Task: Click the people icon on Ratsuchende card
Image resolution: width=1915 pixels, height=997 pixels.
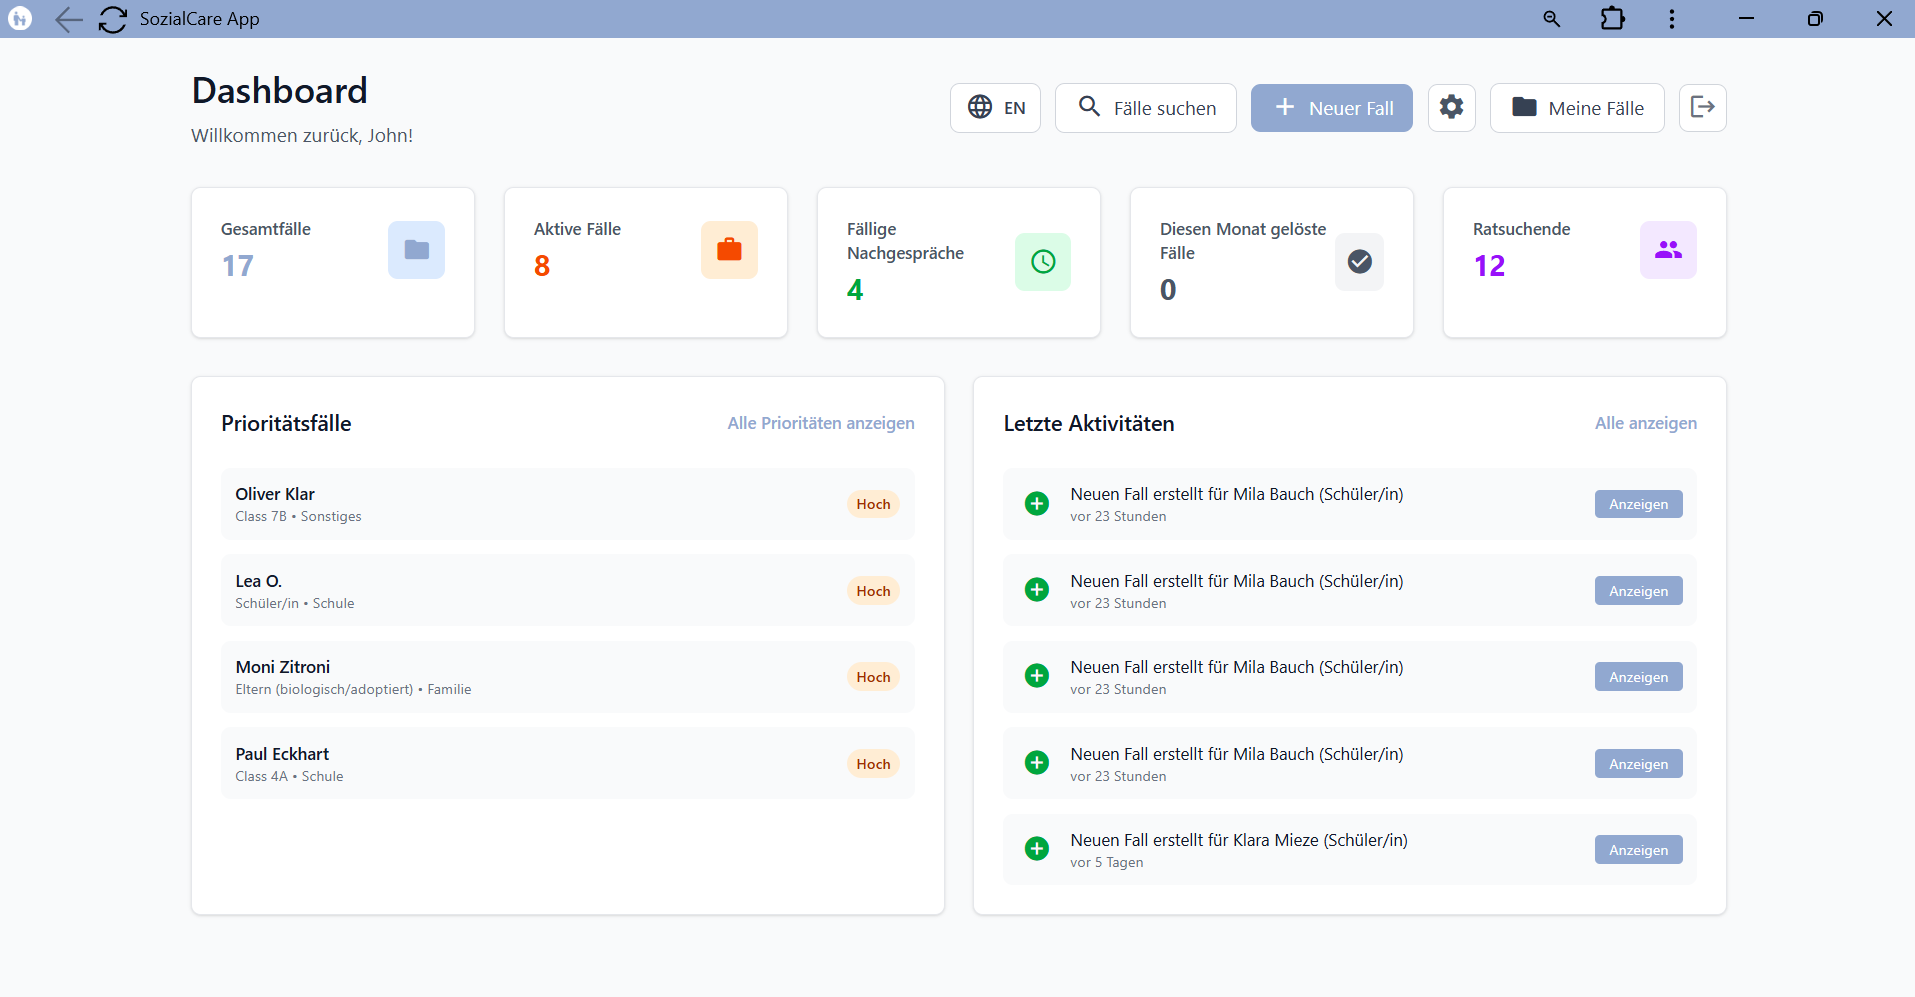Action: (1667, 249)
